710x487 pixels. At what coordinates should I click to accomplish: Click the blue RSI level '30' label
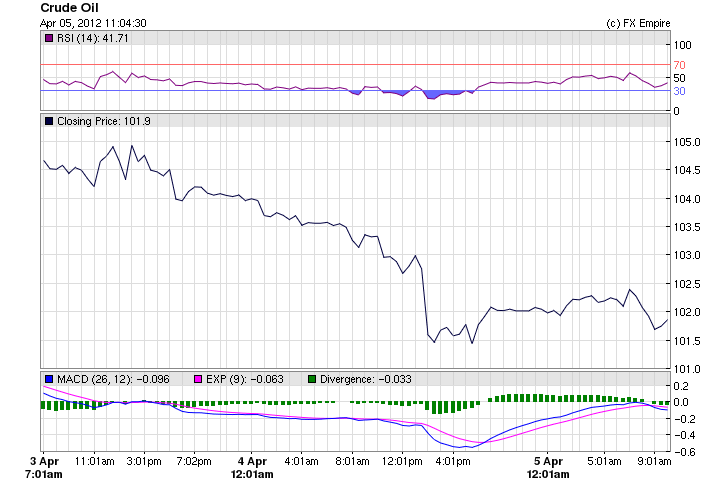679,91
